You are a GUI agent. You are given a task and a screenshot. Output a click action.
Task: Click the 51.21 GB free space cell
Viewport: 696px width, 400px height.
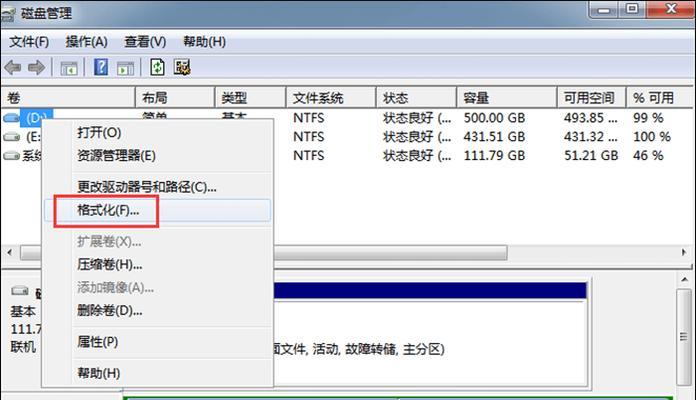click(x=591, y=156)
